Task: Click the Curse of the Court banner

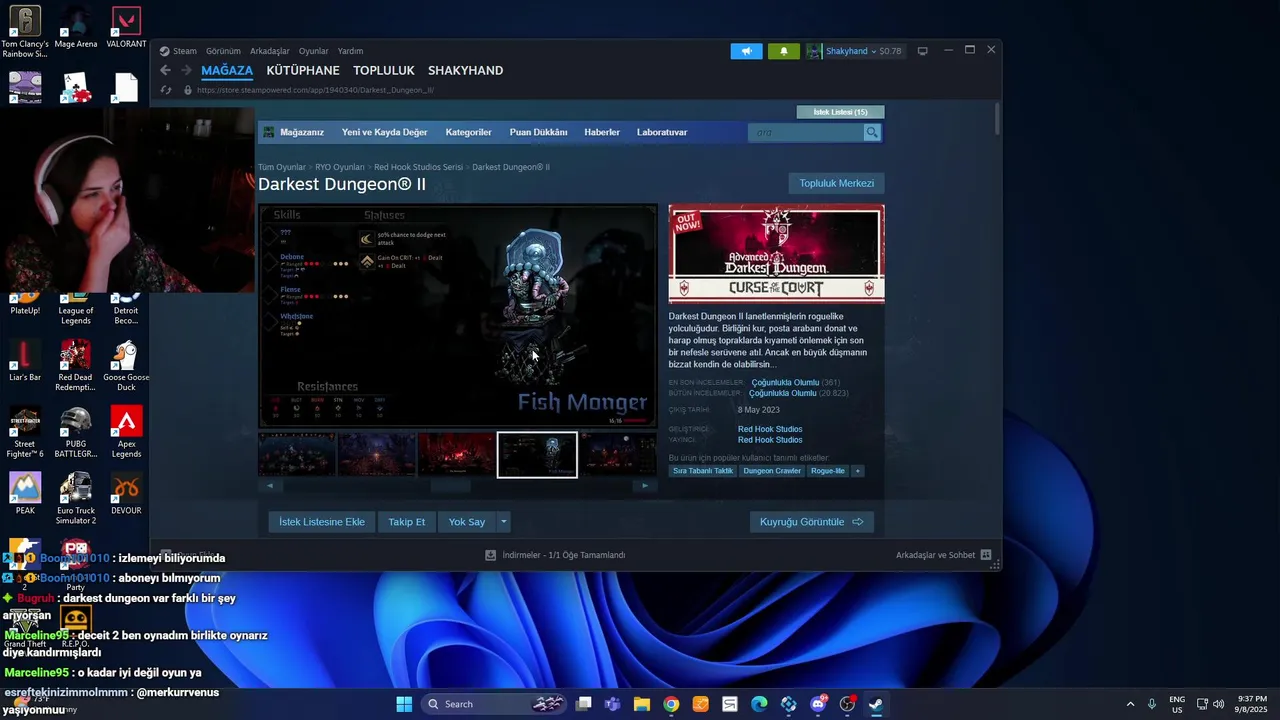Action: 776,254
